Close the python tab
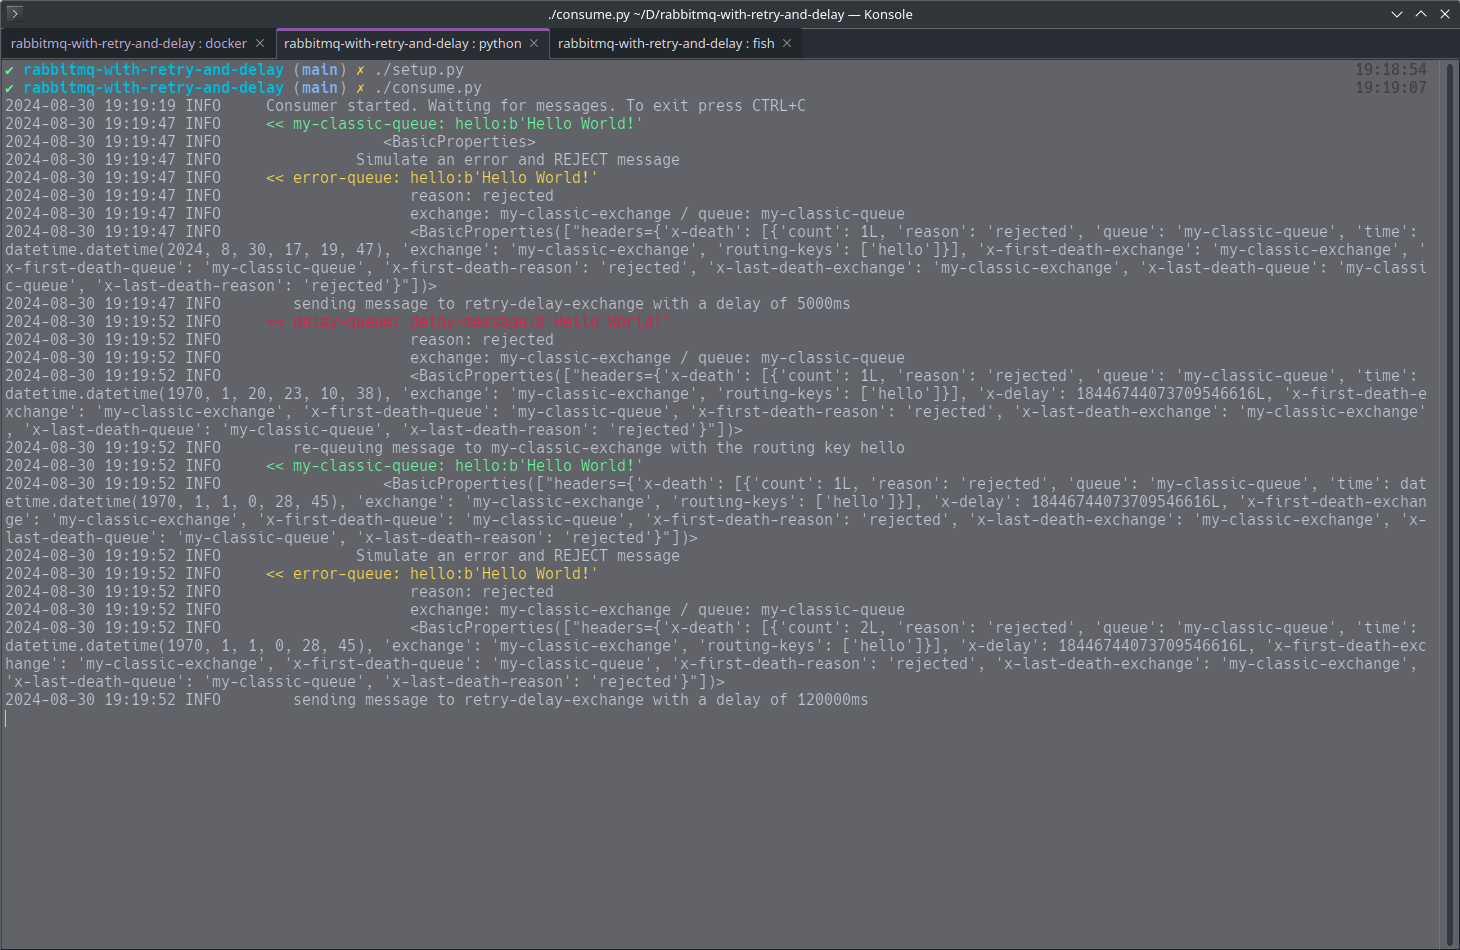Image resolution: width=1460 pixels, height=950 pixels. coord(534,44)
